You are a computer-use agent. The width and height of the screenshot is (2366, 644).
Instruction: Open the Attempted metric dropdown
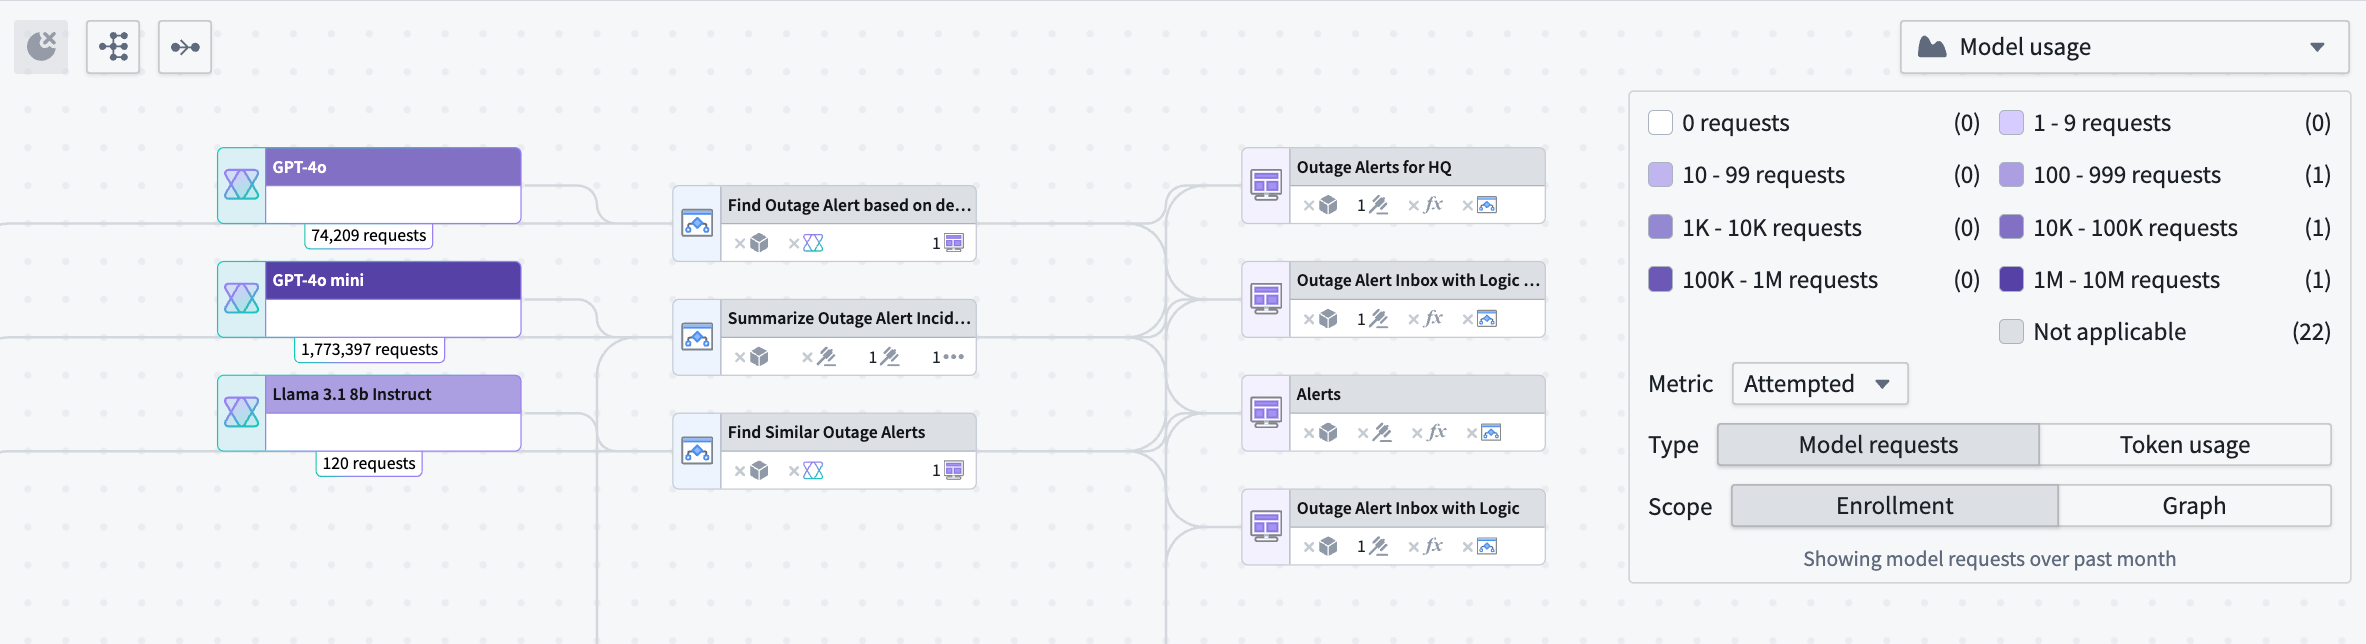click(x=1819, y=383)
